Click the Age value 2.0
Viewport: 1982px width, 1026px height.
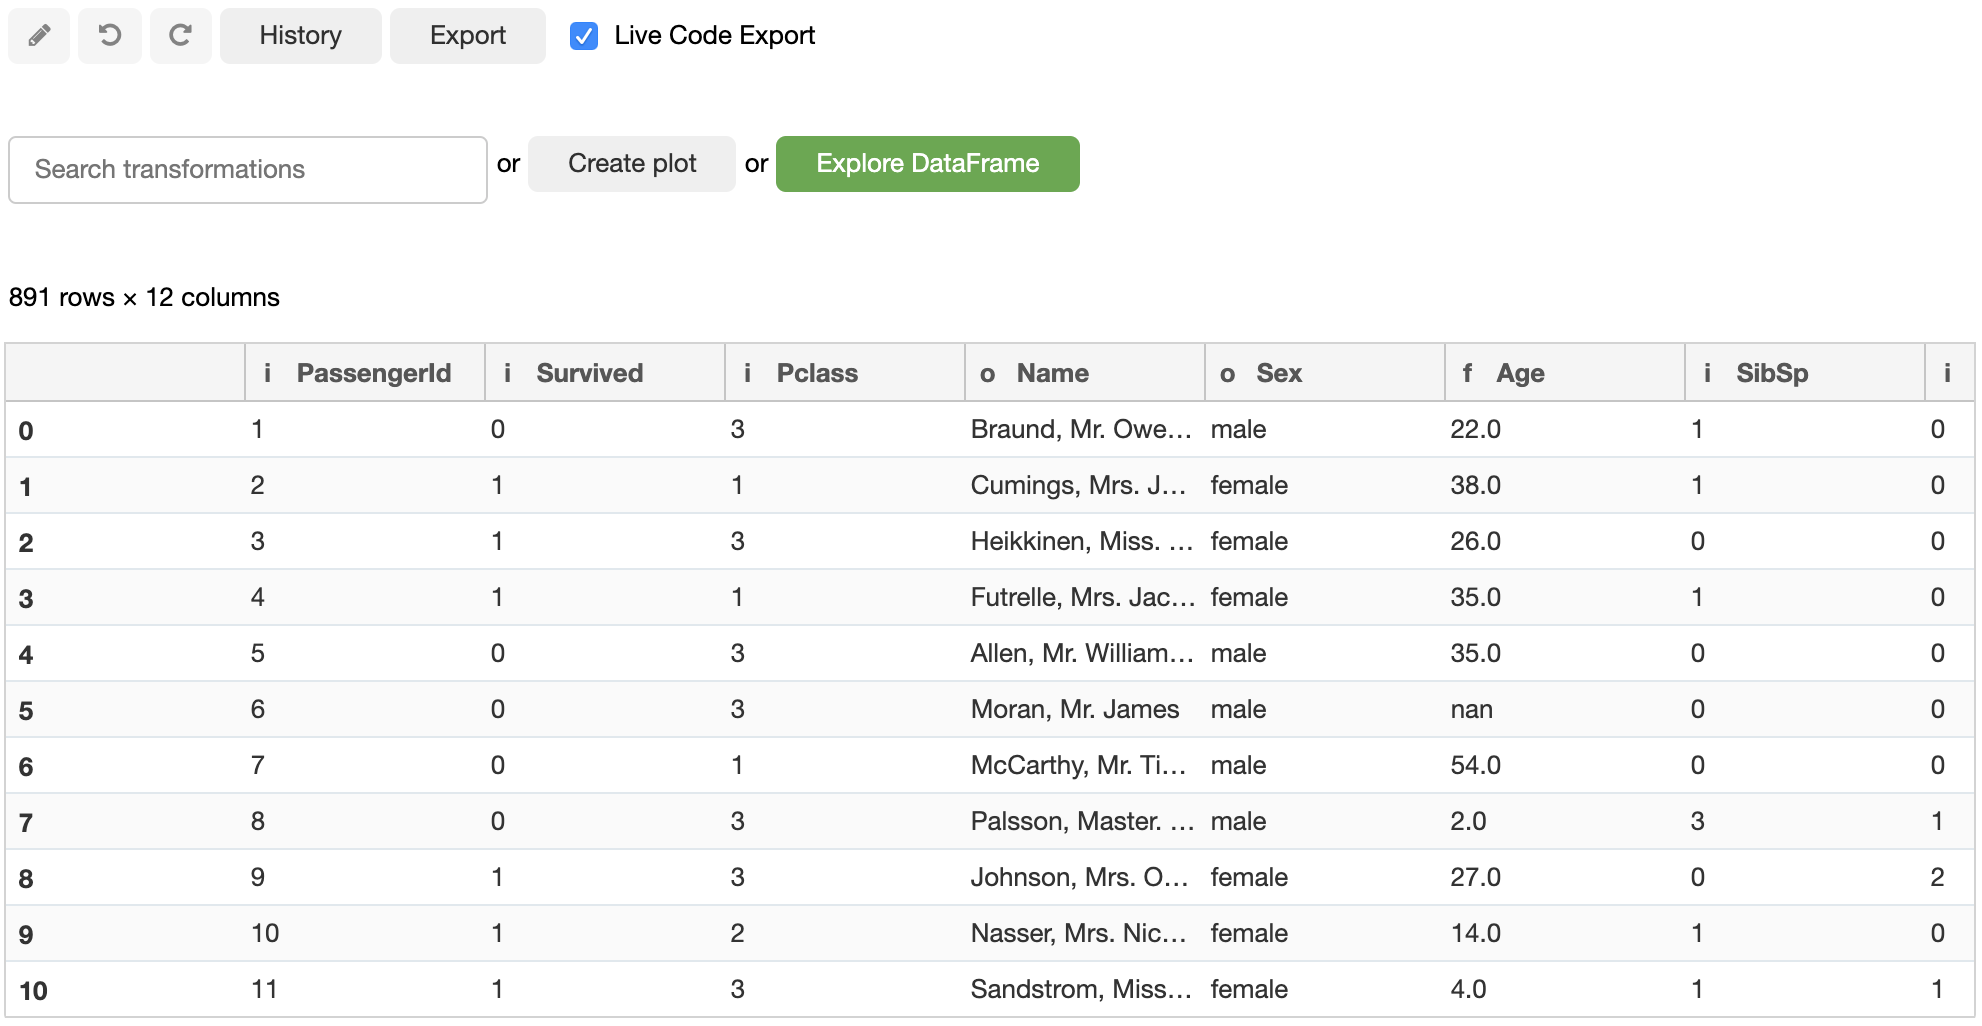1469,822
